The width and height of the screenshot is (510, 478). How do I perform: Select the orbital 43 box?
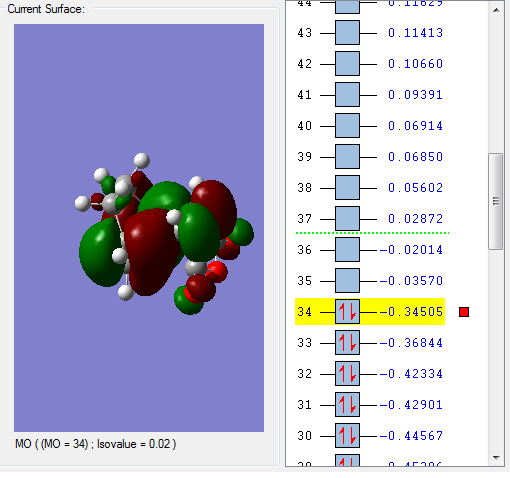click(347, 33)
